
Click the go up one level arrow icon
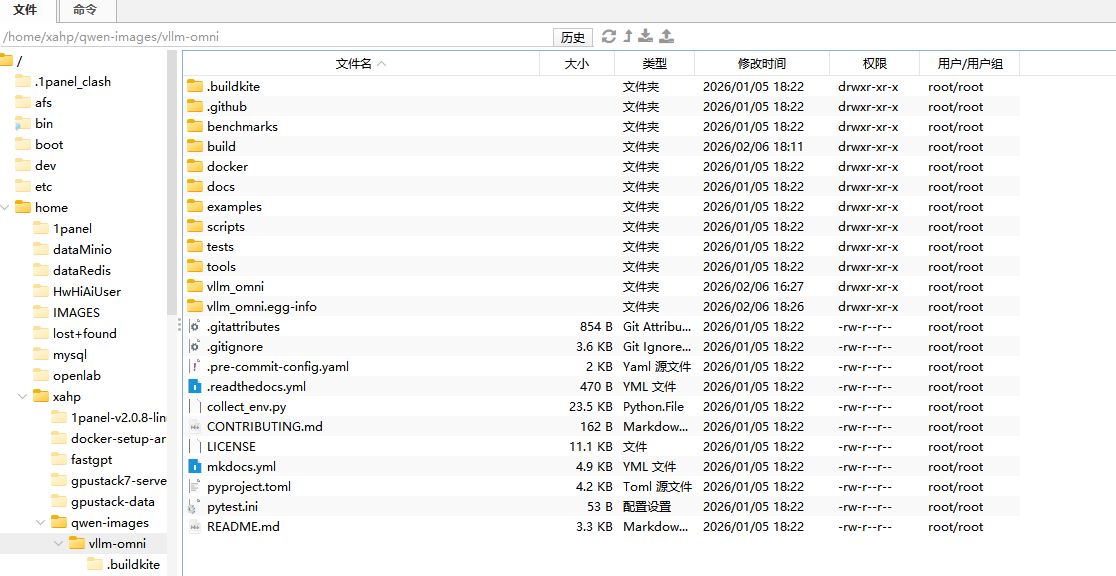point(628,36)
